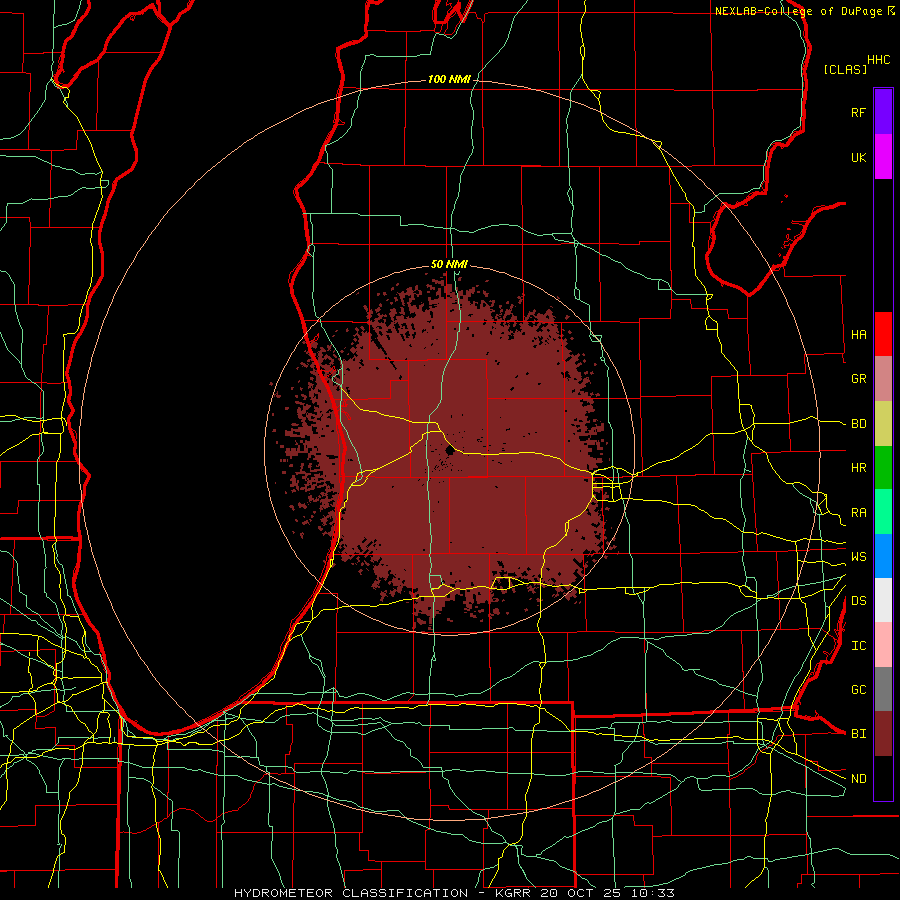Click the RA legend label
Screen dimensions: 900x900
[859, 513]
